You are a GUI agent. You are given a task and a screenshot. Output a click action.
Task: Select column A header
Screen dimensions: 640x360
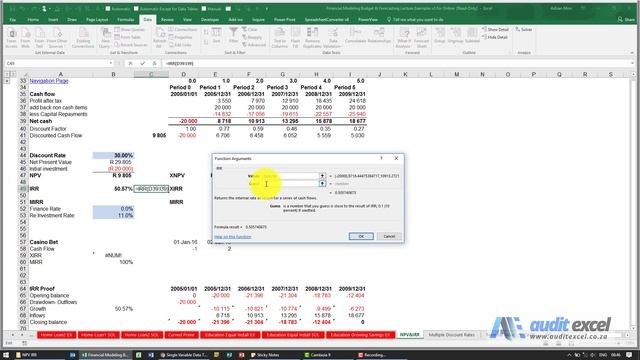[60, 74]
